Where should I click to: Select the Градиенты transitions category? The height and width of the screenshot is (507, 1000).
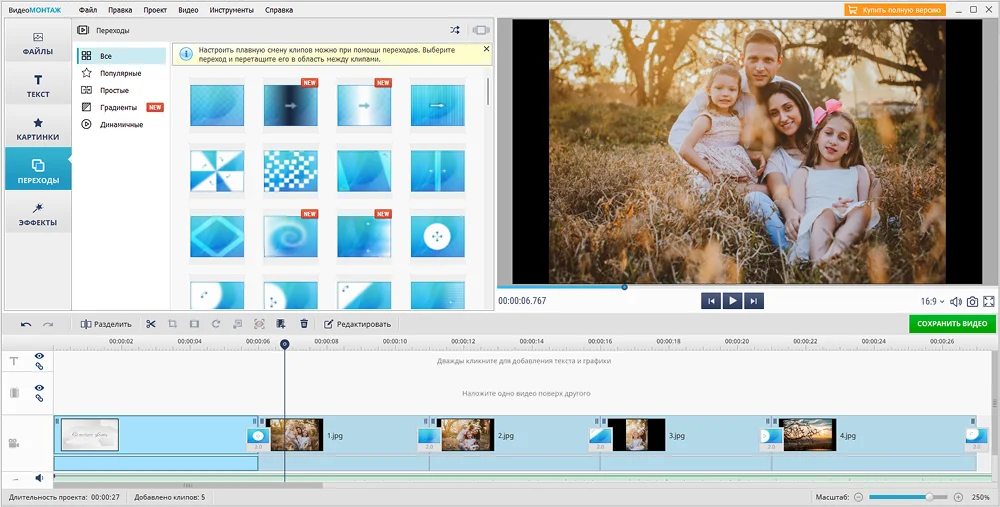[118, 107]
